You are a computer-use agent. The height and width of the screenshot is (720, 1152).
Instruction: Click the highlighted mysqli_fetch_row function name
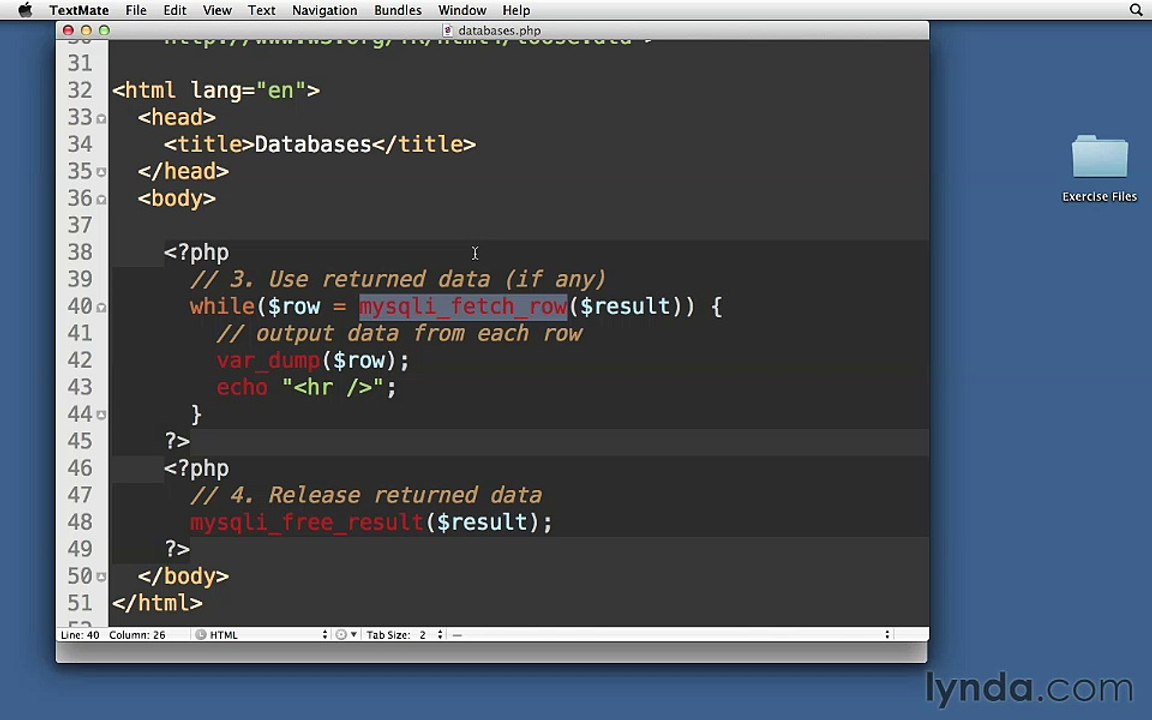click(x=463, y=306)
